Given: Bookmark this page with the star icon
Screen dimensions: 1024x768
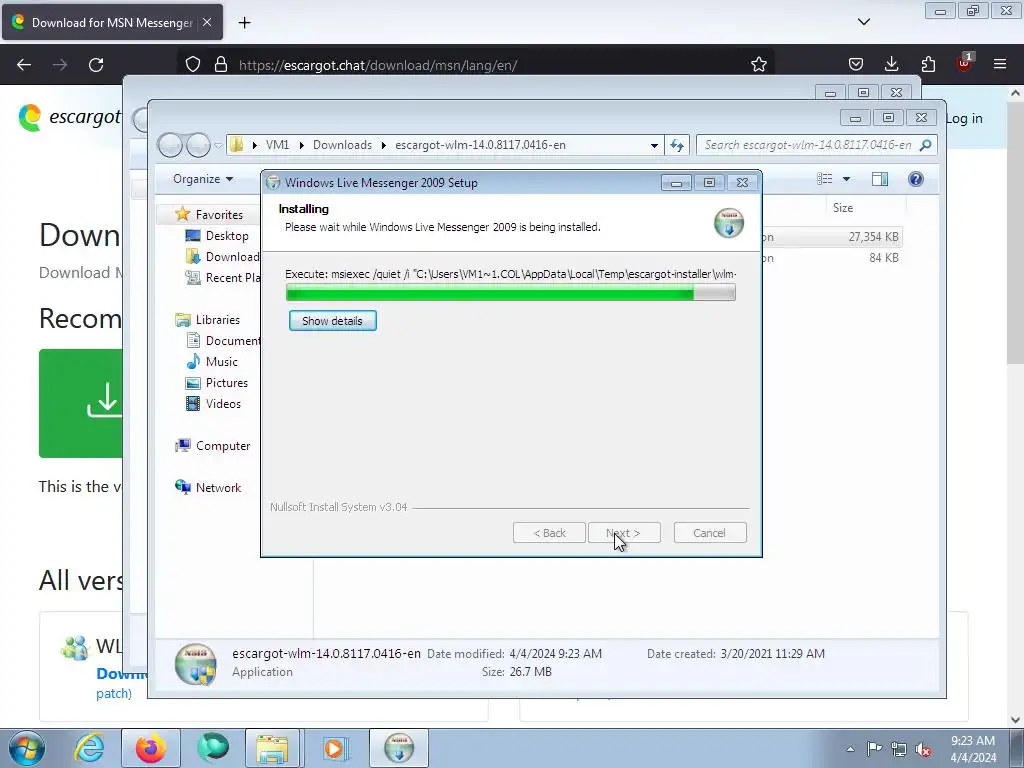Looking at the screenshot, I should [x=758, y=65].
